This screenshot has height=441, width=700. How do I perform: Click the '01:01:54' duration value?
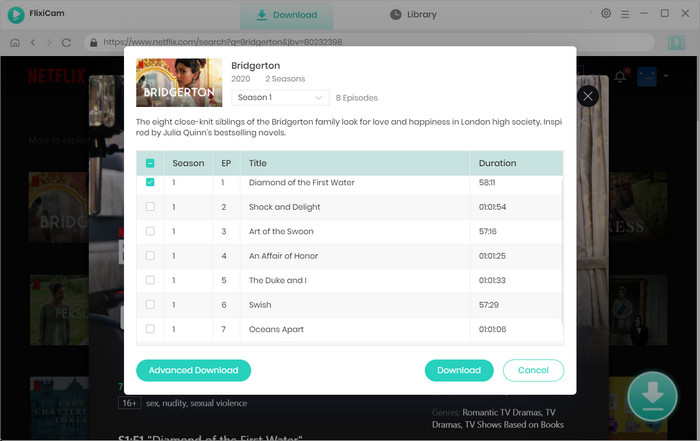point(492,207)
